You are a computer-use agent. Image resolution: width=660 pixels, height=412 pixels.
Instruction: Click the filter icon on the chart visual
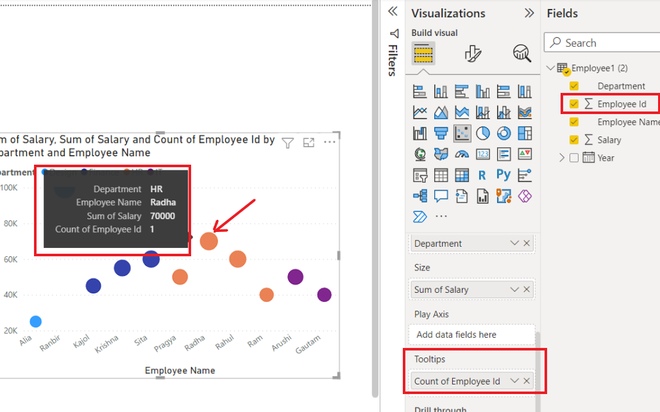(287, 143)
